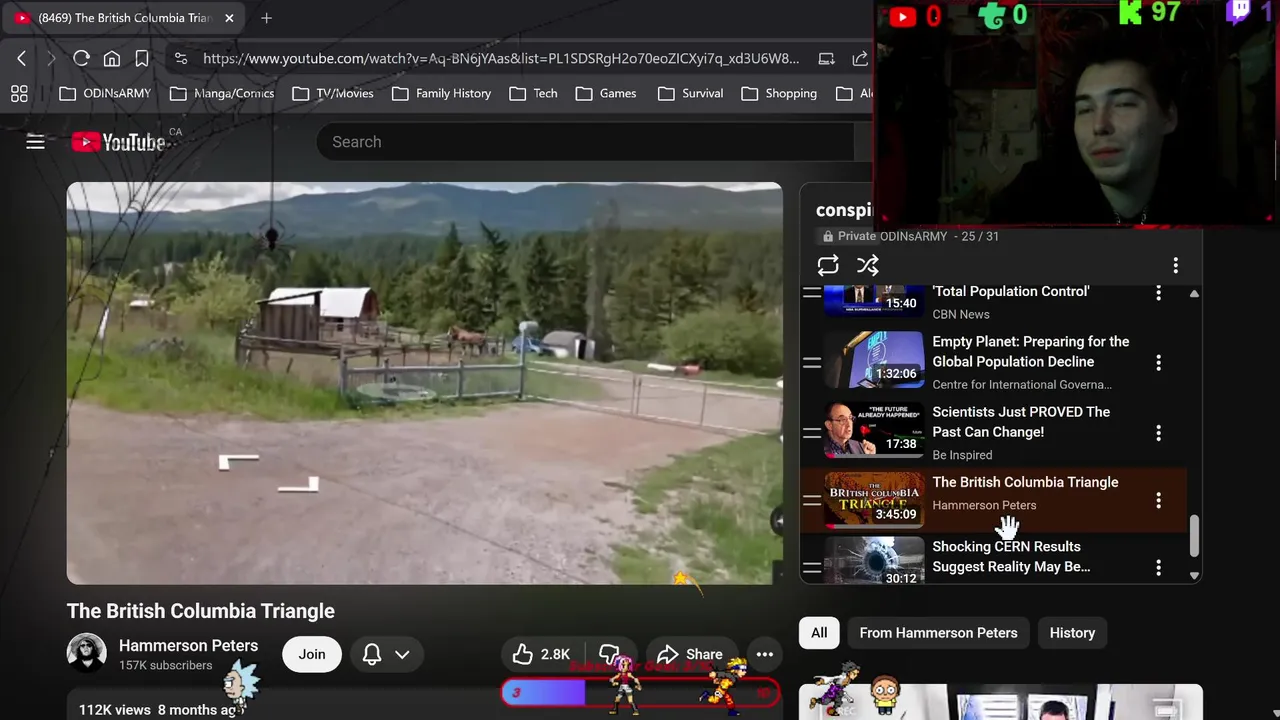Reload the page with refresh icon
This screenshot has width=1280, height=720.
pyautogui.click(x=82, y=59)
